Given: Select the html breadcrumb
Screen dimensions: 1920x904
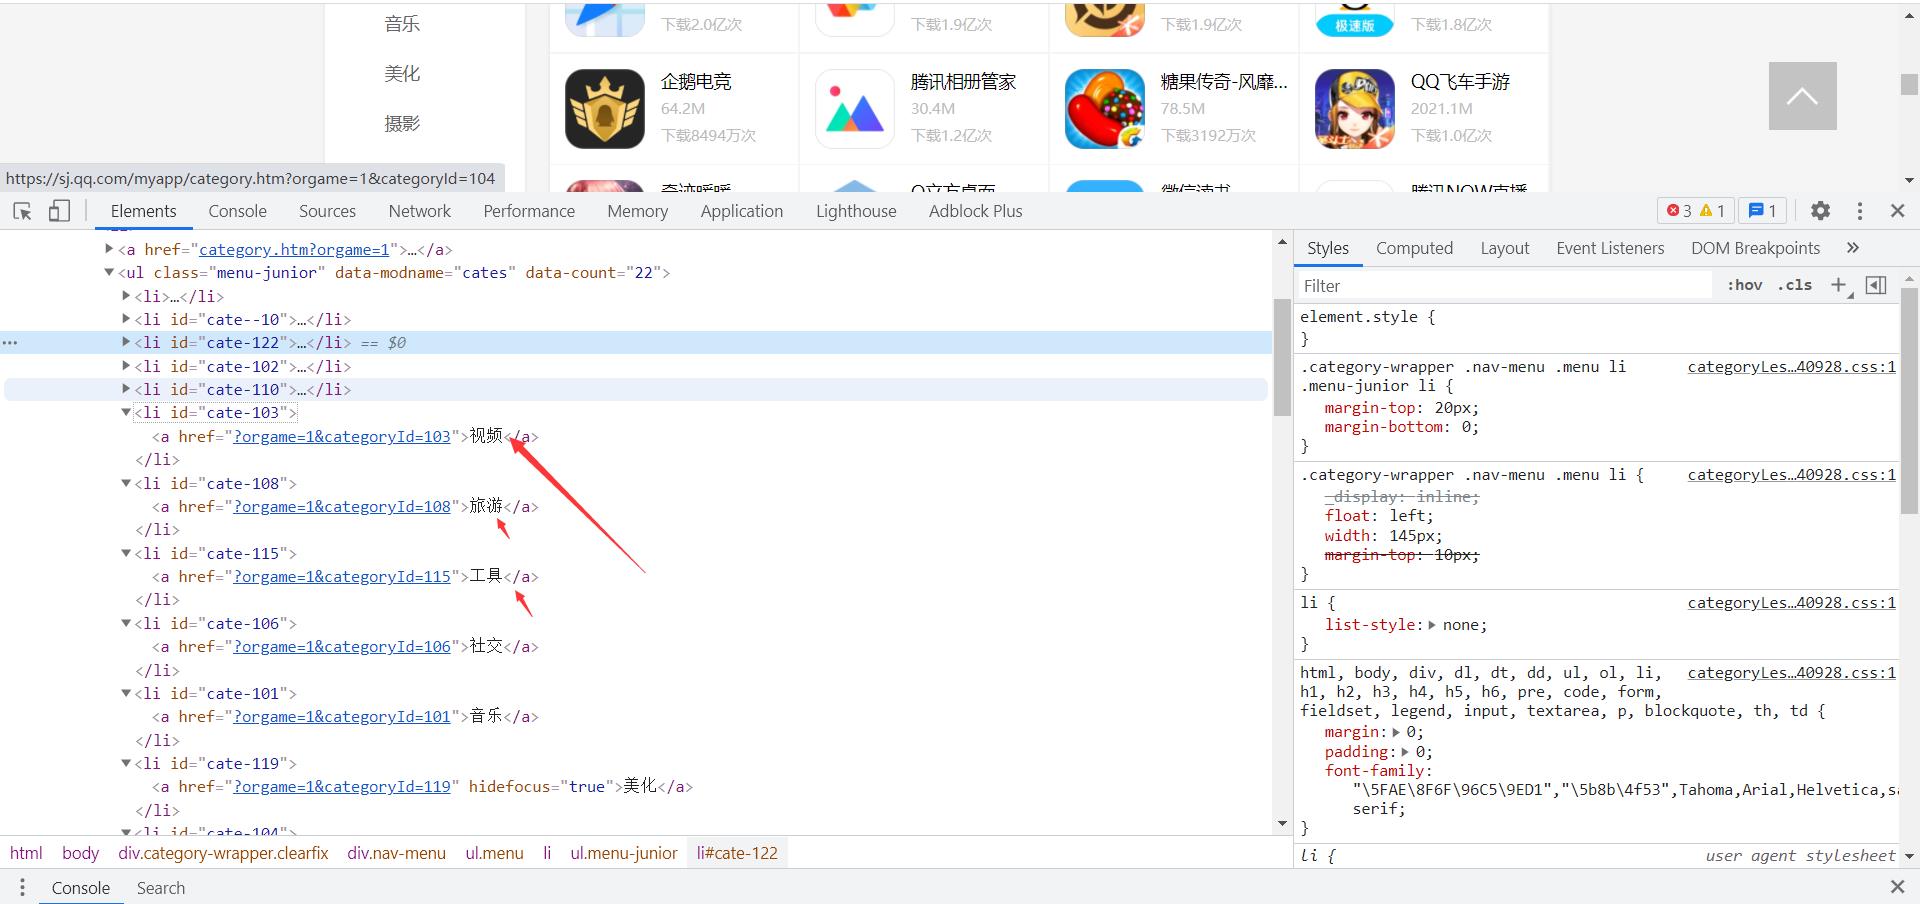Looking at the screenshot, I should click(x=26, y=853).
